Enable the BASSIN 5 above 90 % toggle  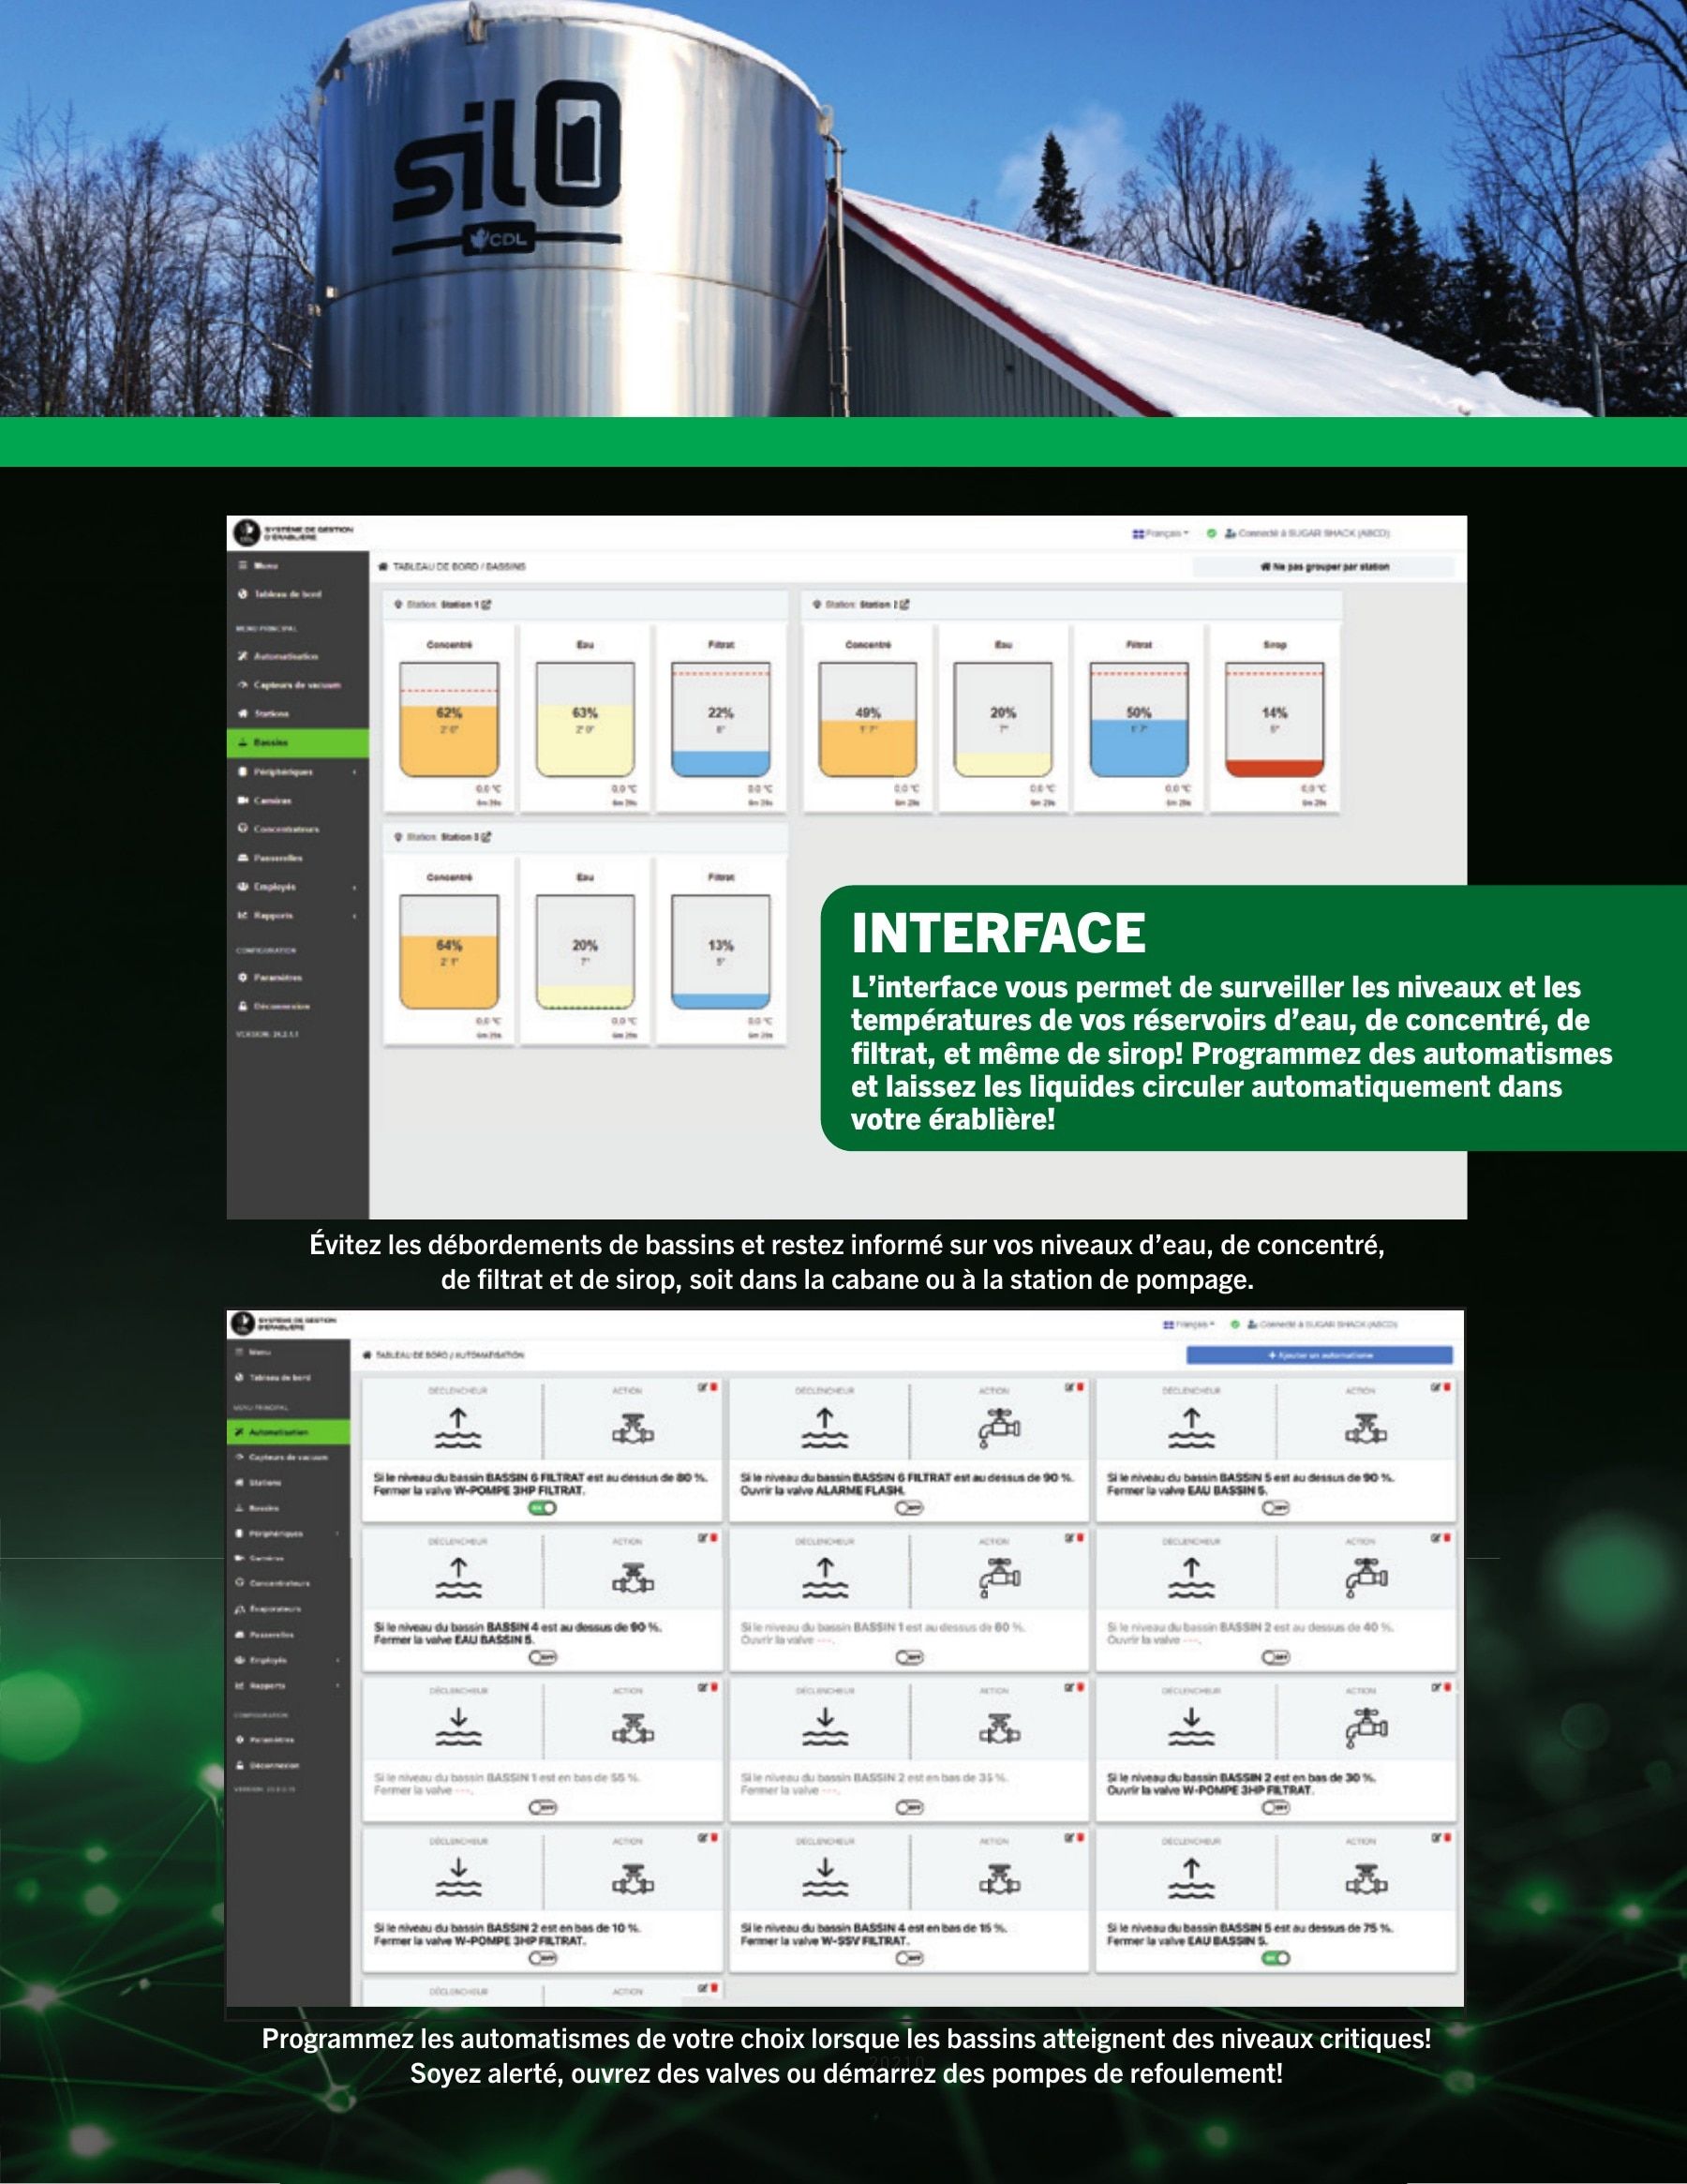coord(1275,1507)
